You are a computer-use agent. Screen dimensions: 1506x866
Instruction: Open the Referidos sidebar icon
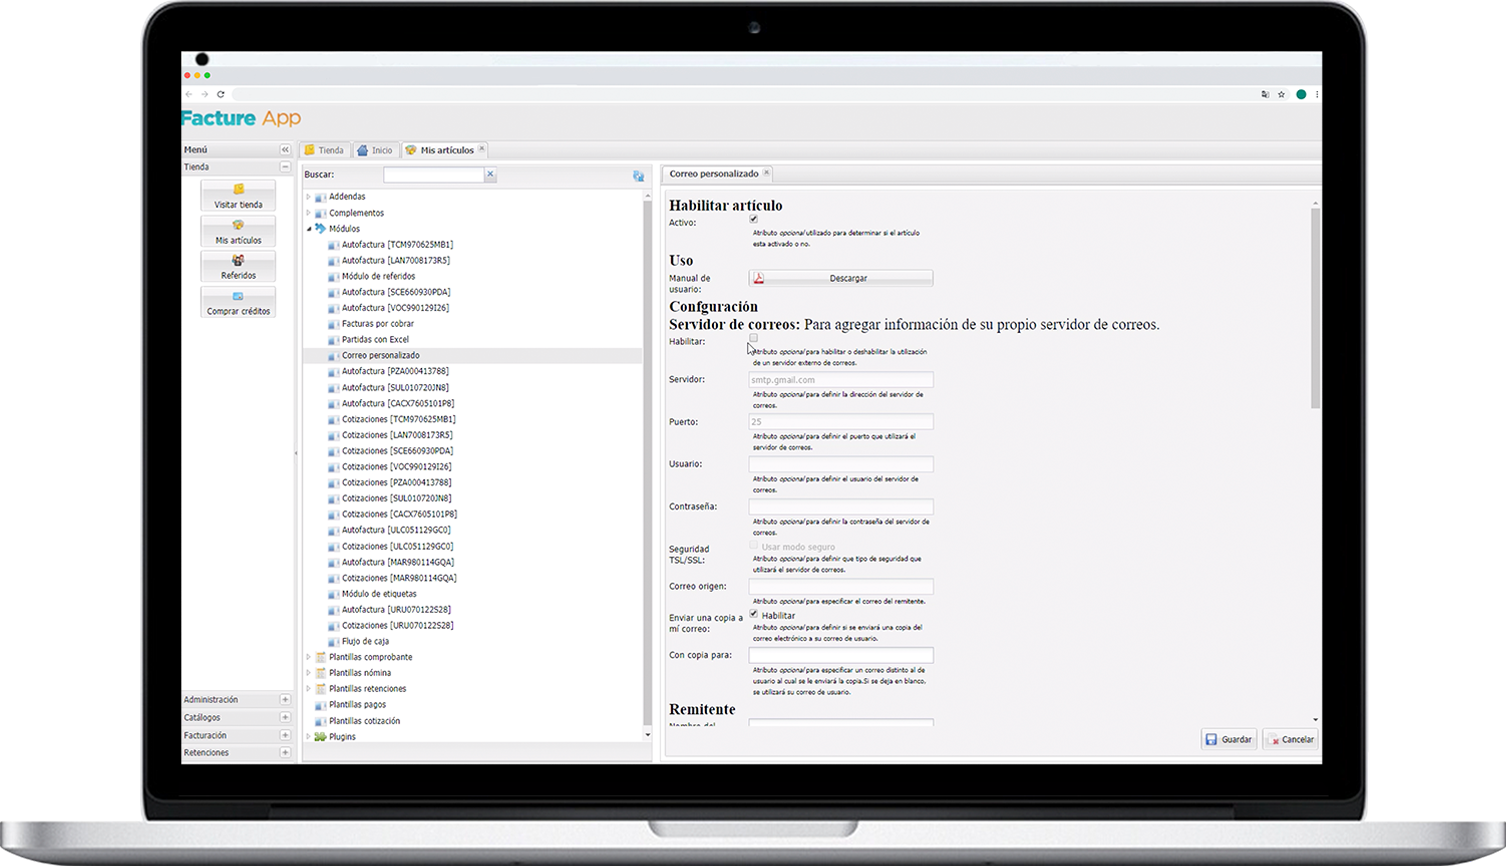click(238, 266)
